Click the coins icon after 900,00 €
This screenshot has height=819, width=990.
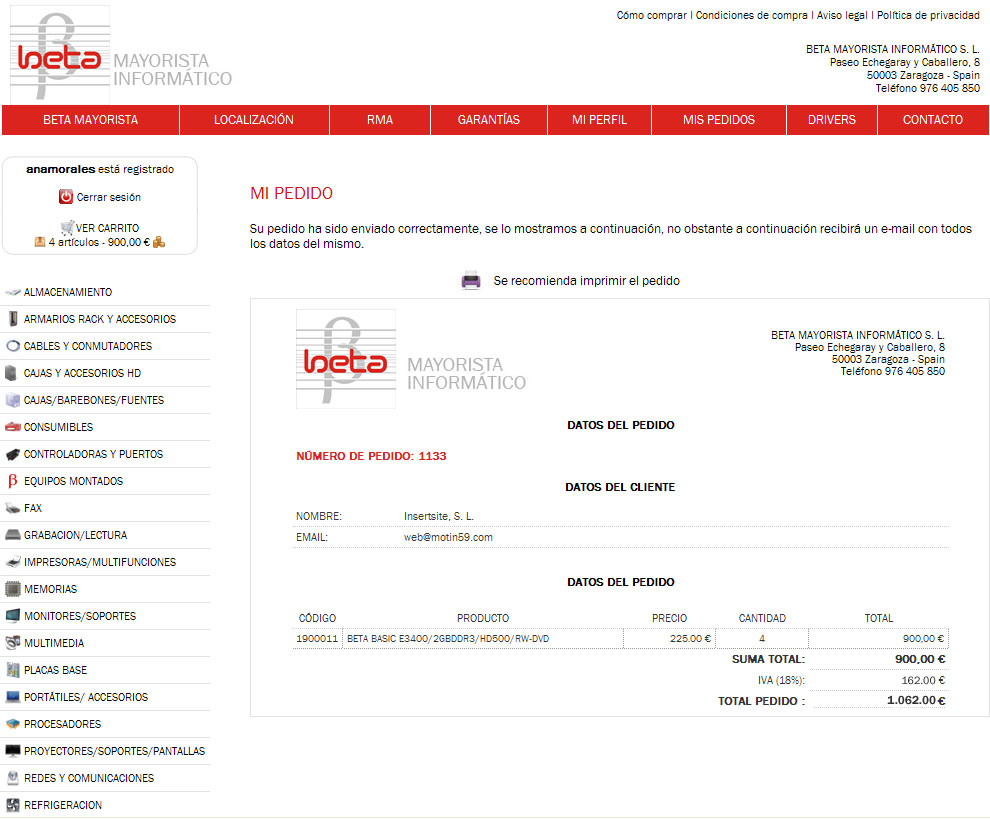(x=159, y=242)
